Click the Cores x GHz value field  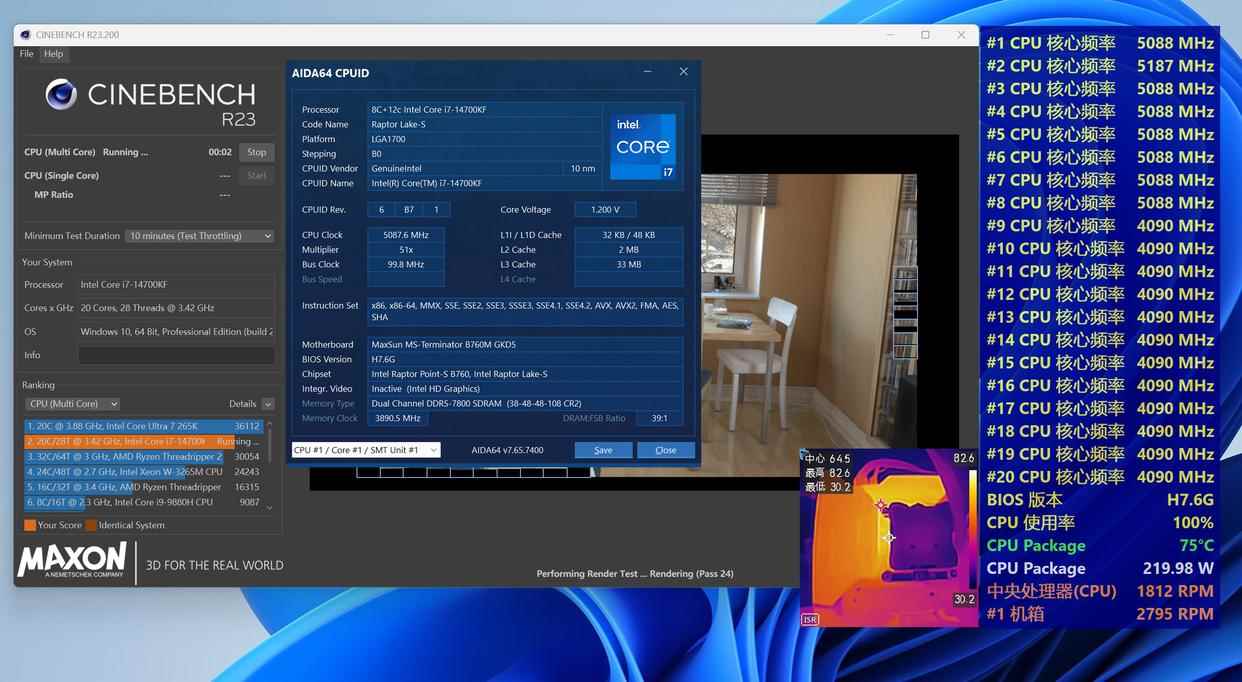[176, 308]
